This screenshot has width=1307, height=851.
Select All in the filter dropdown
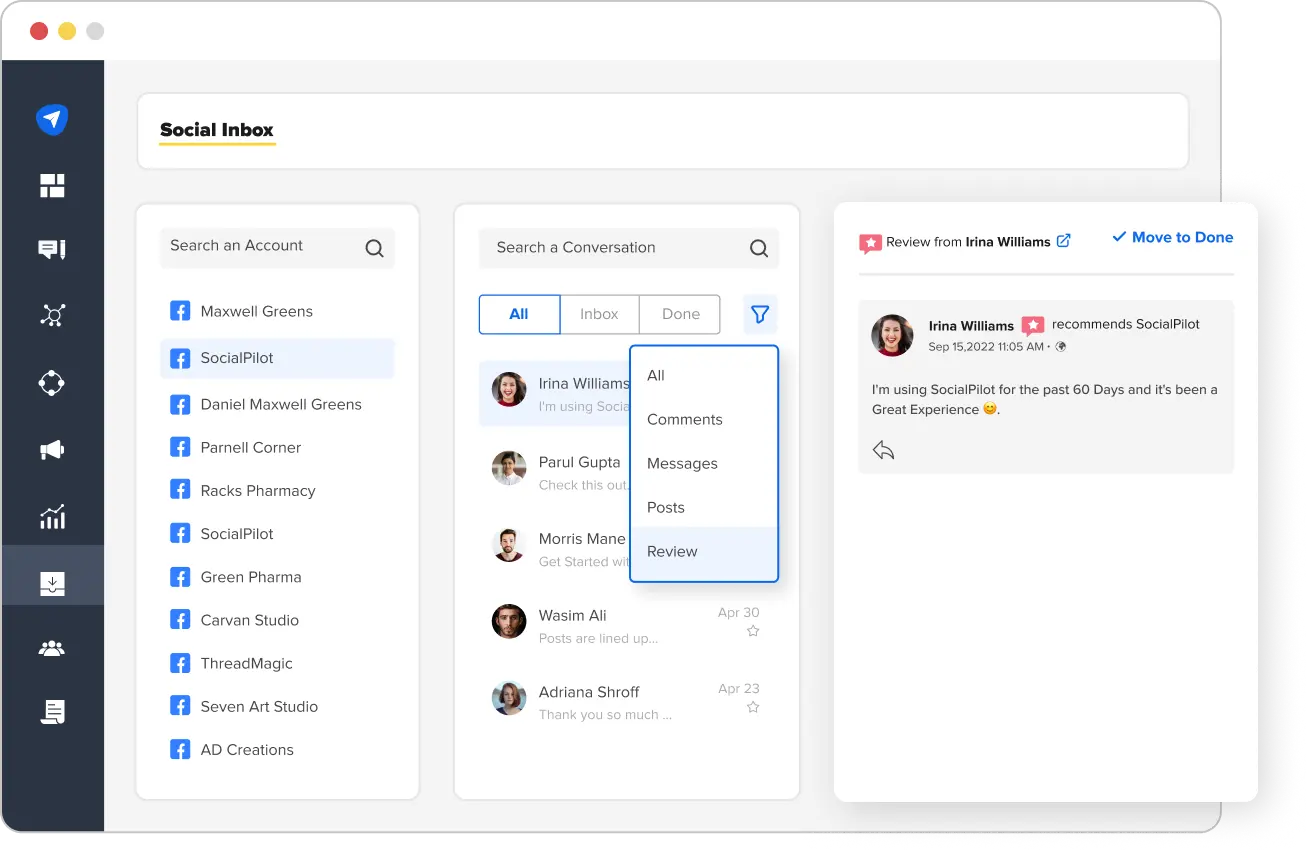pyautogui.click(x=704, y=375)
